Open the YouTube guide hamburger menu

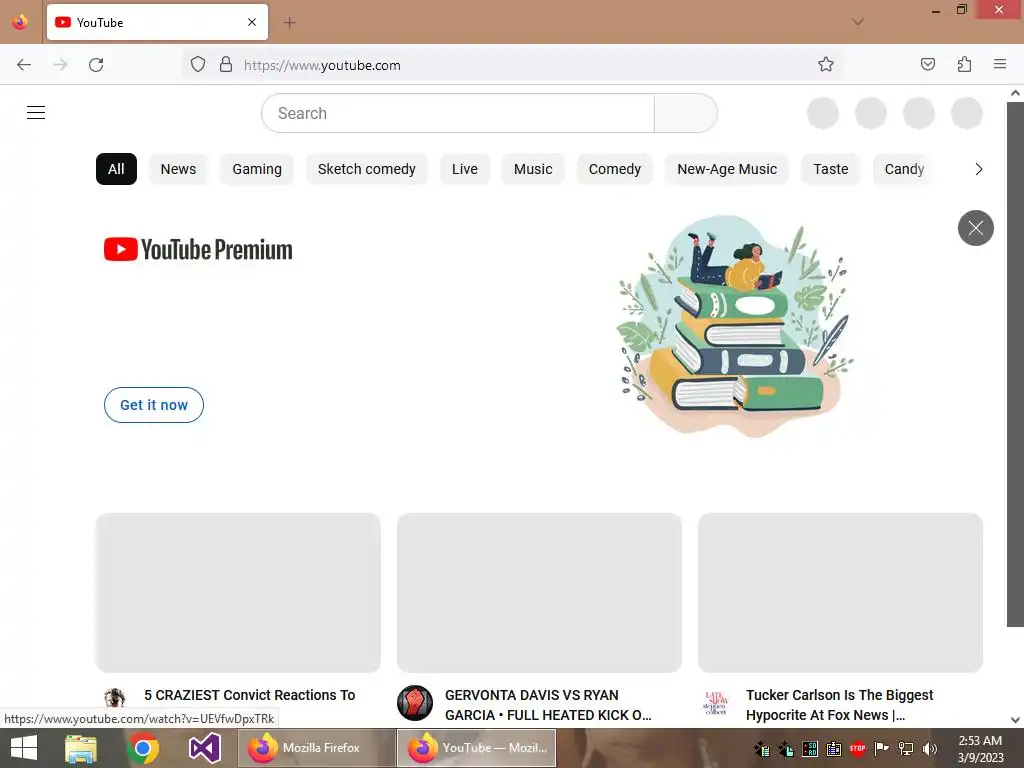coord(36,113)
